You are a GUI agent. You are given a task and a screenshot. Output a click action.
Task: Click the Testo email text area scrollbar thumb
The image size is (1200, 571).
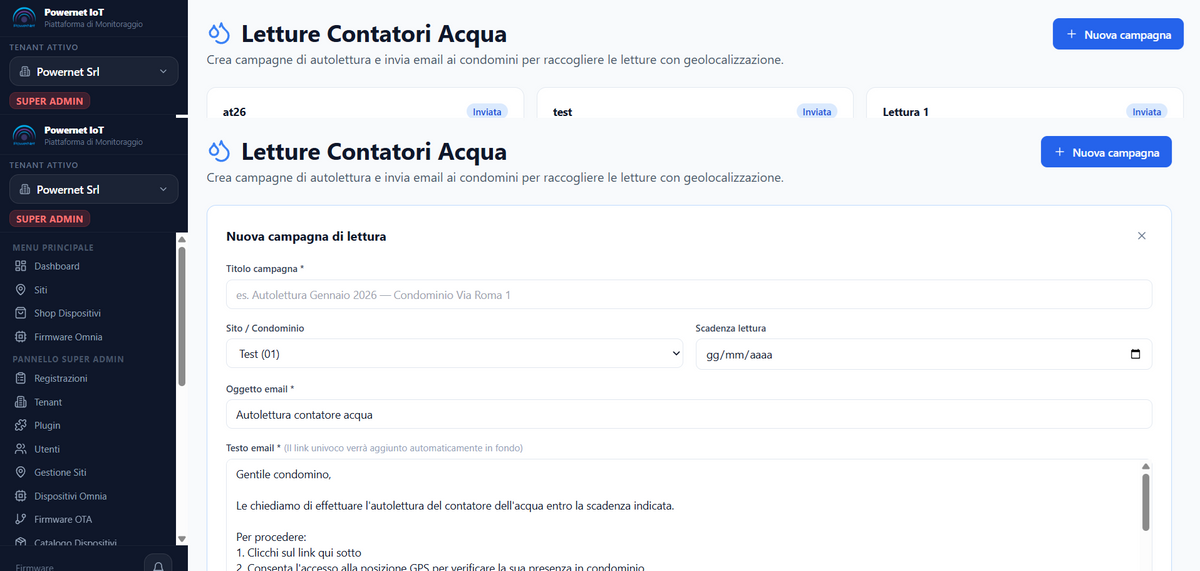tap(1145, 502)
